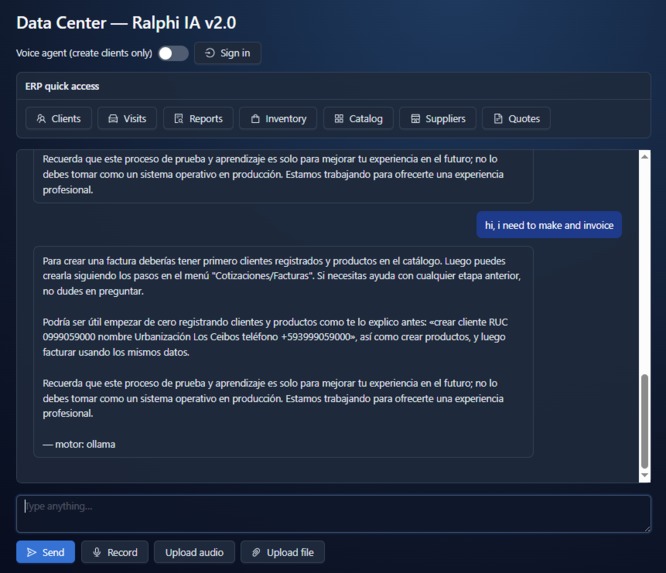Click the Visits car icon

click(x=113, y=119)
